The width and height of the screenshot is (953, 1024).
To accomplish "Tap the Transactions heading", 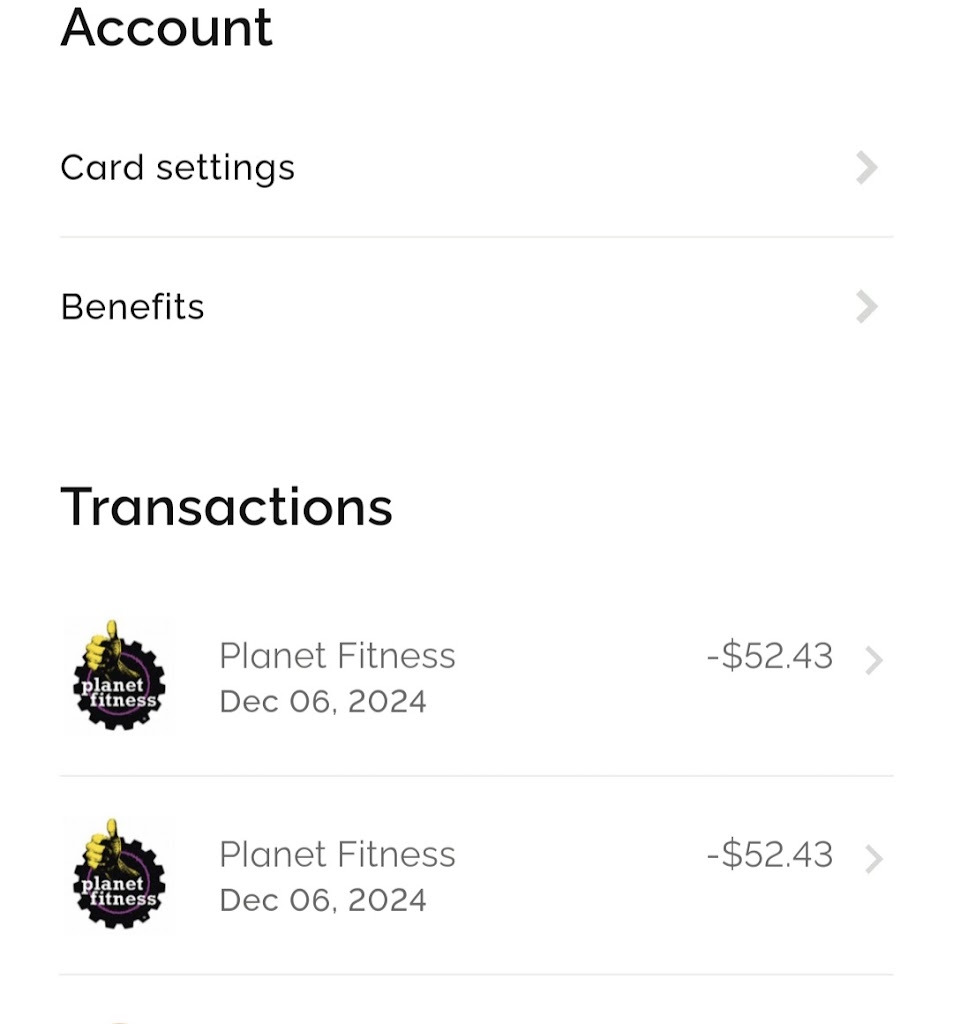I will [227, 506].
